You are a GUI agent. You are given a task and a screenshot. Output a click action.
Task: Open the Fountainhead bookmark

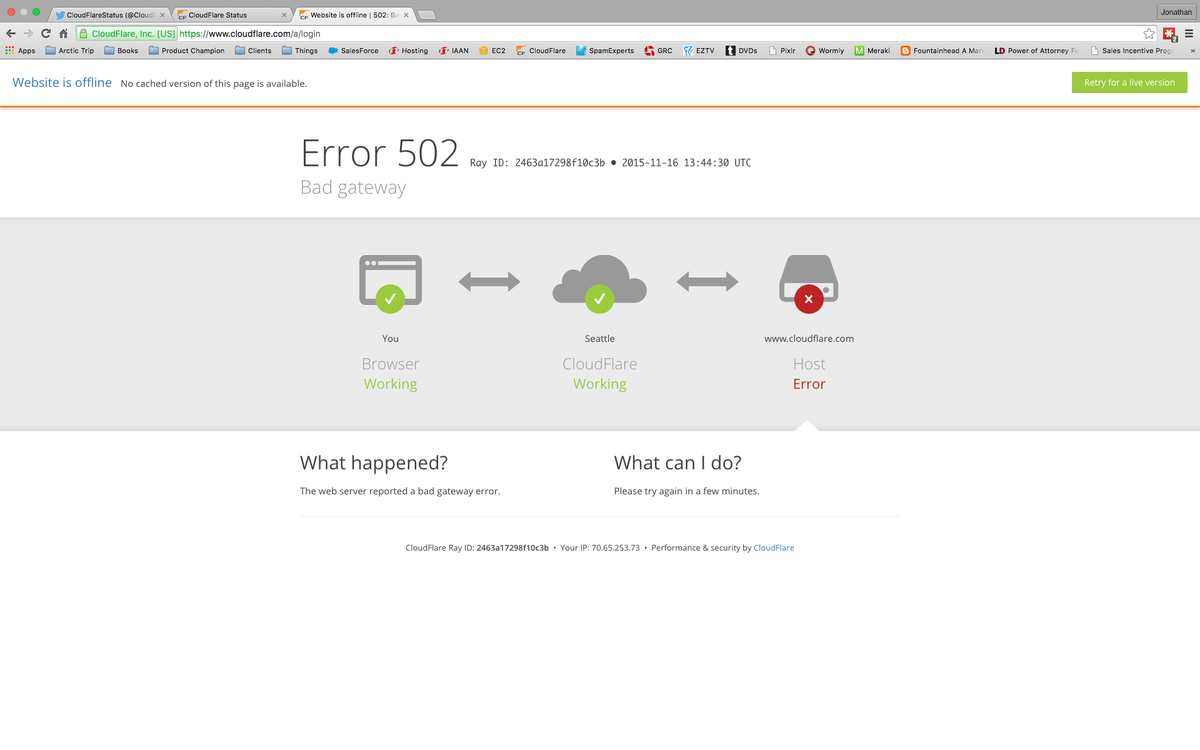point(942,50)
